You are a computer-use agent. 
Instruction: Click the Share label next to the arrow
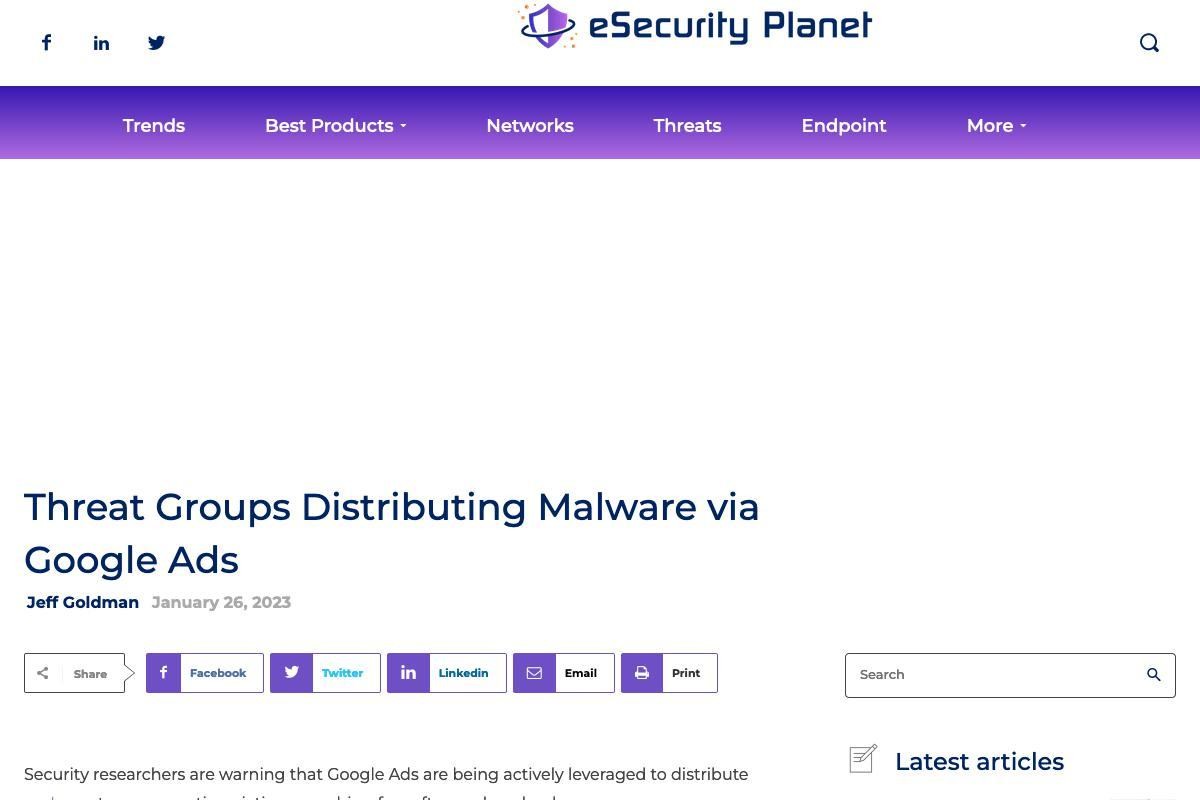(x=90, y=674)
